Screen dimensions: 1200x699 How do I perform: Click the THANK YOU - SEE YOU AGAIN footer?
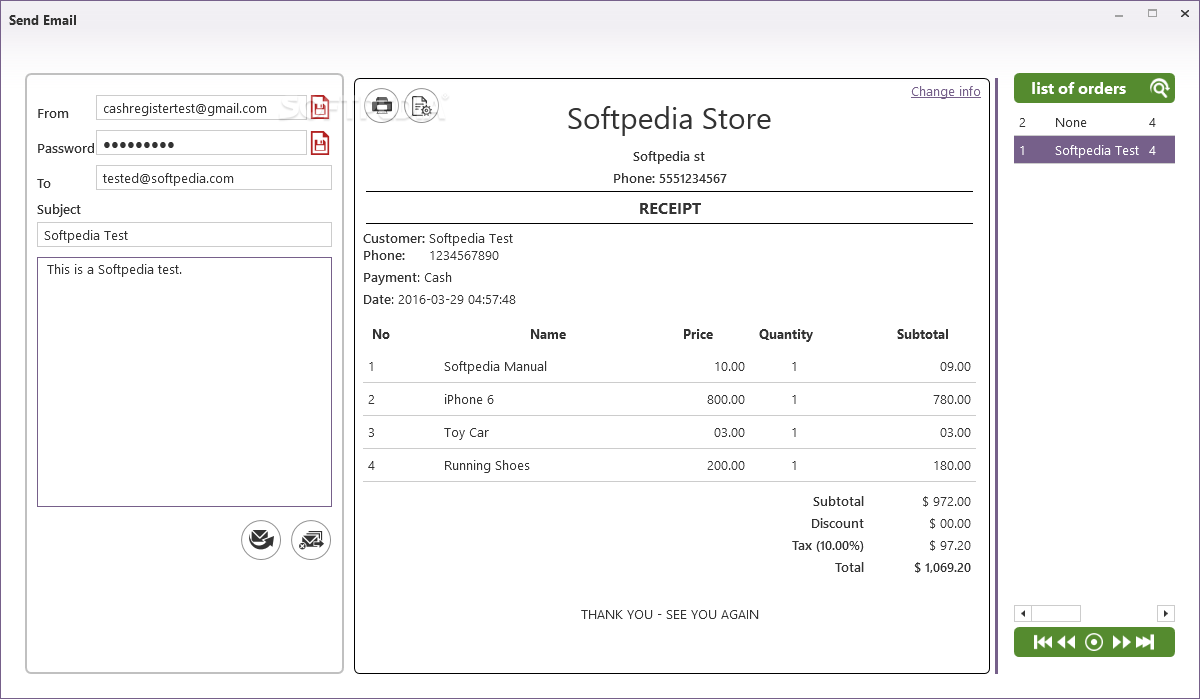tap(670, 615)
